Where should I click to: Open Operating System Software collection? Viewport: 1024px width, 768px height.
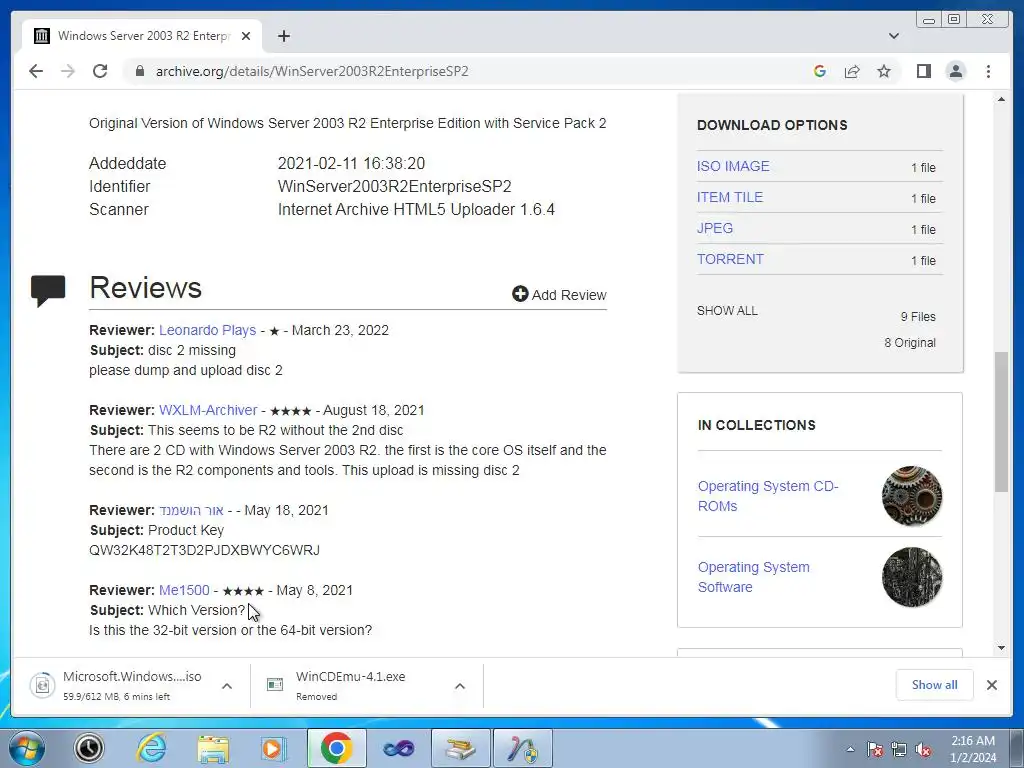tap(754, 577)
